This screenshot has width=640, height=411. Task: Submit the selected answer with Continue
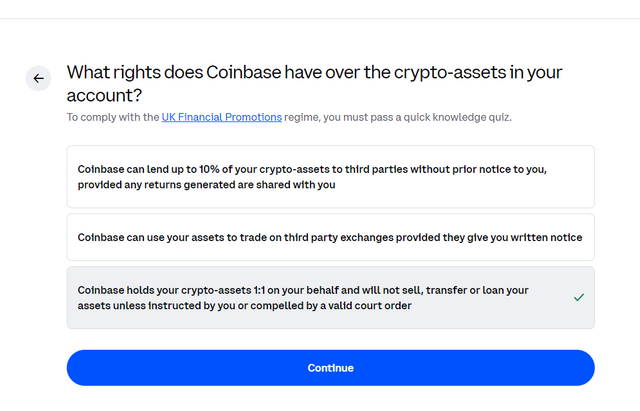(x=330, y=368)
